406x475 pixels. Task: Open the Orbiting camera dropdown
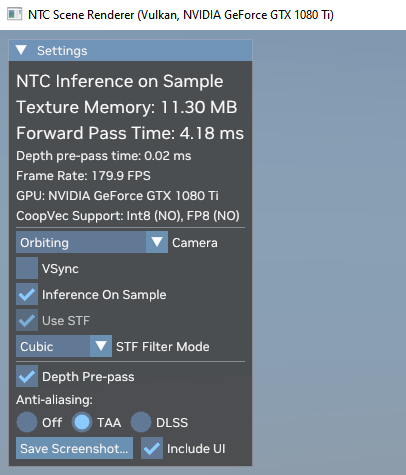click(x=92, y=242)
